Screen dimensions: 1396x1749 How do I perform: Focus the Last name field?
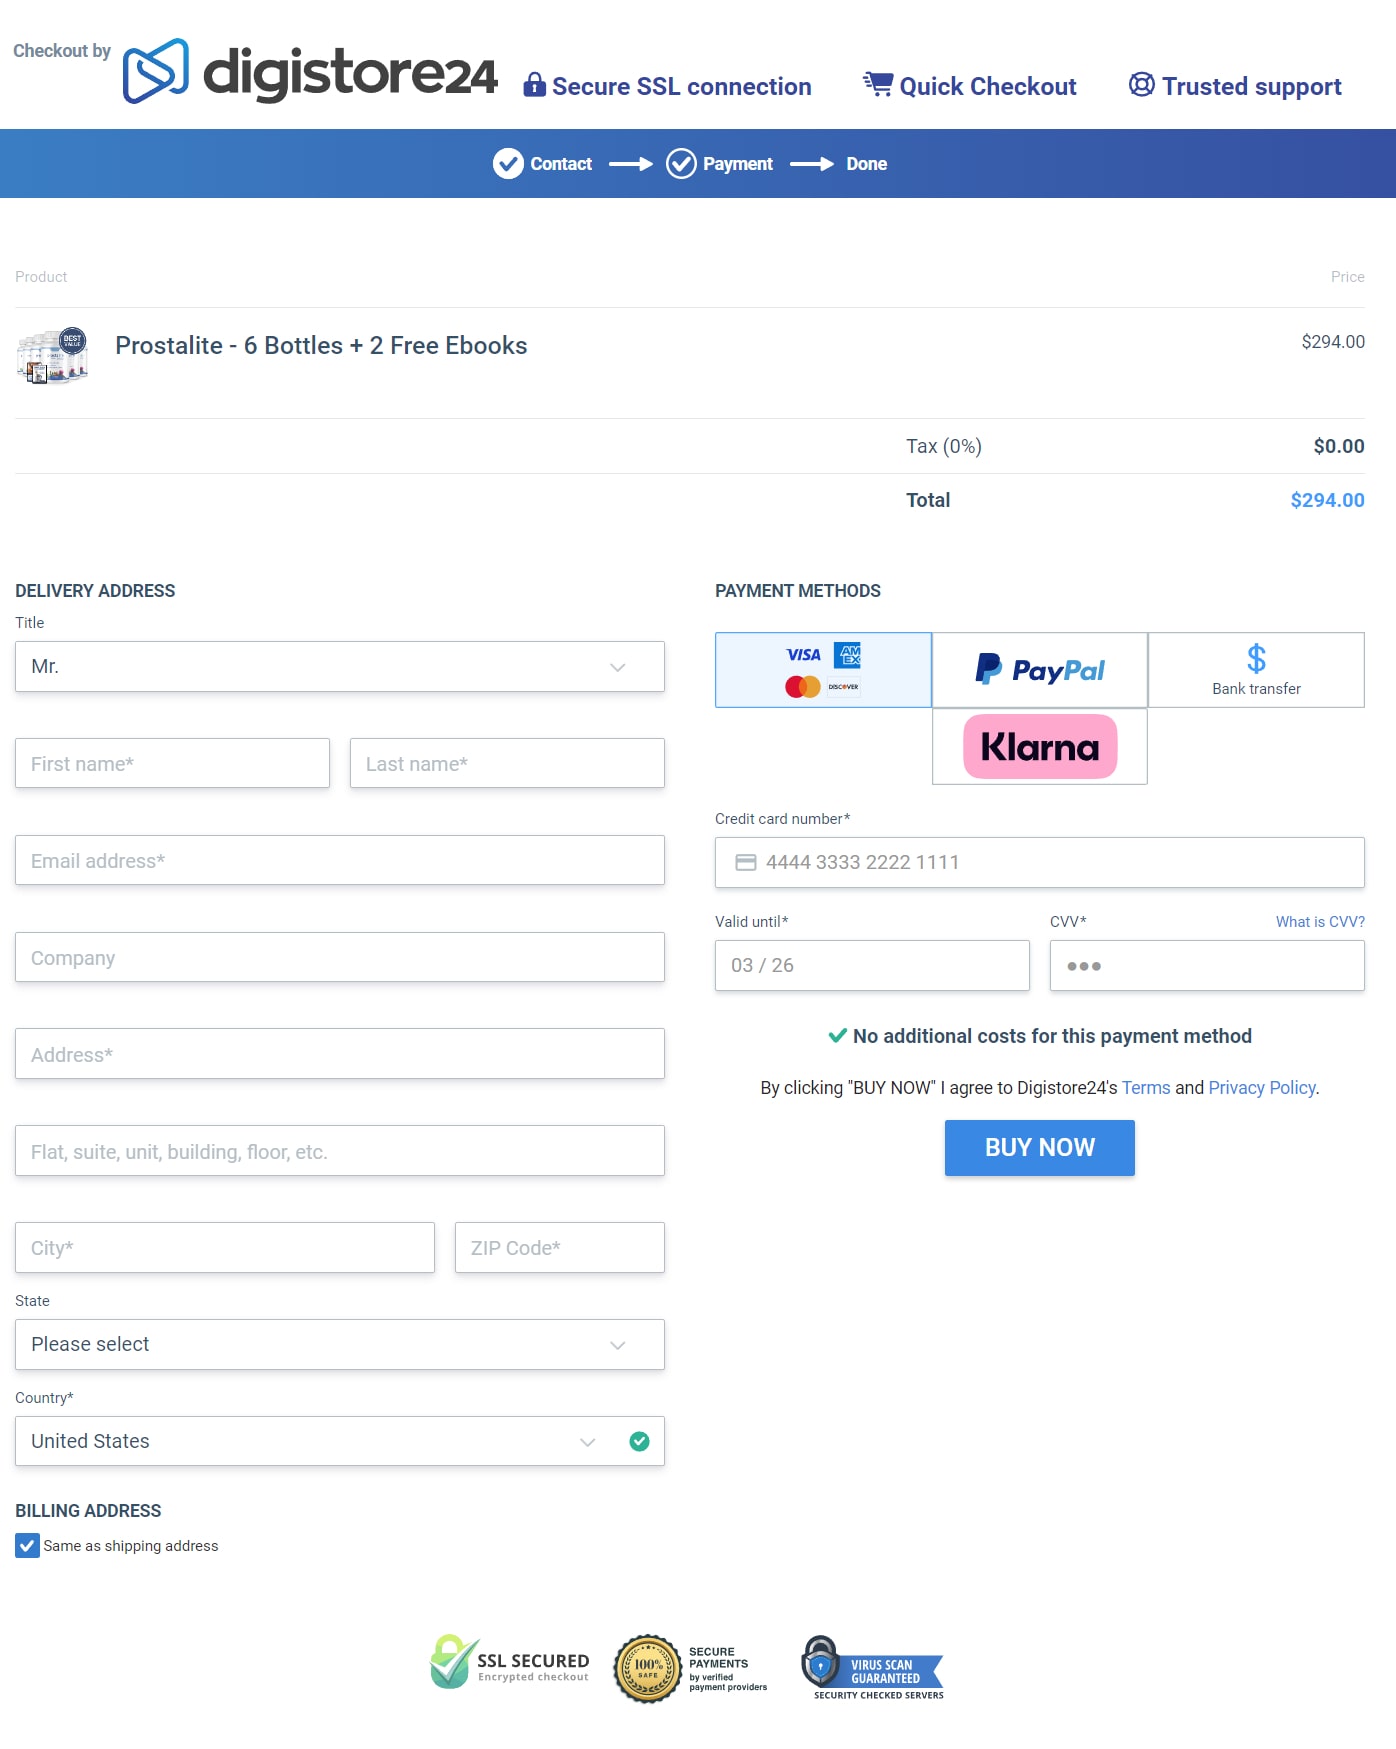click(x=507, y=763)
